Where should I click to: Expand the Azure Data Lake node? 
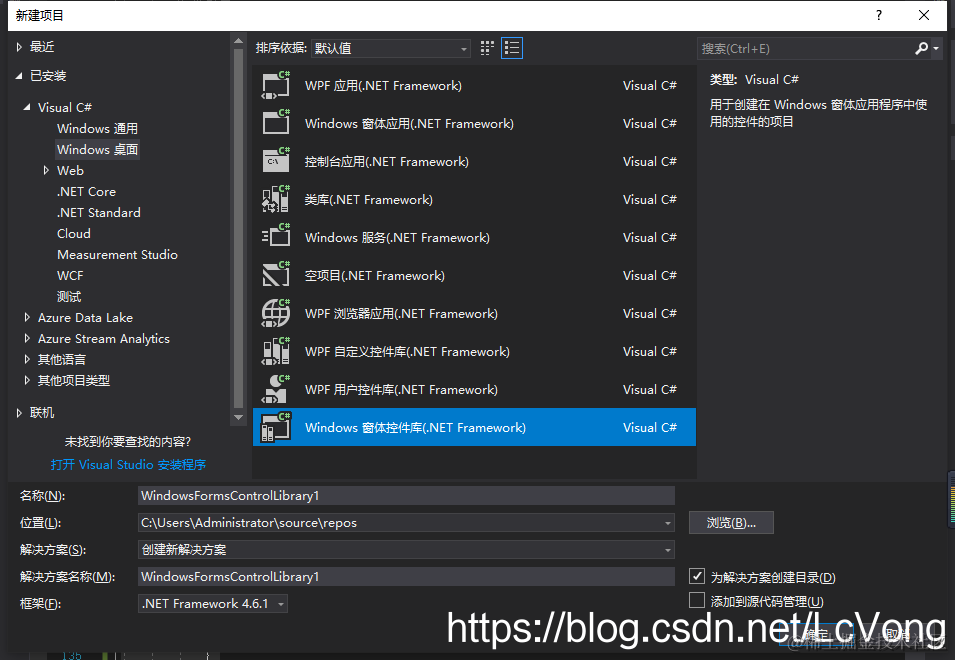coord(27,317)
